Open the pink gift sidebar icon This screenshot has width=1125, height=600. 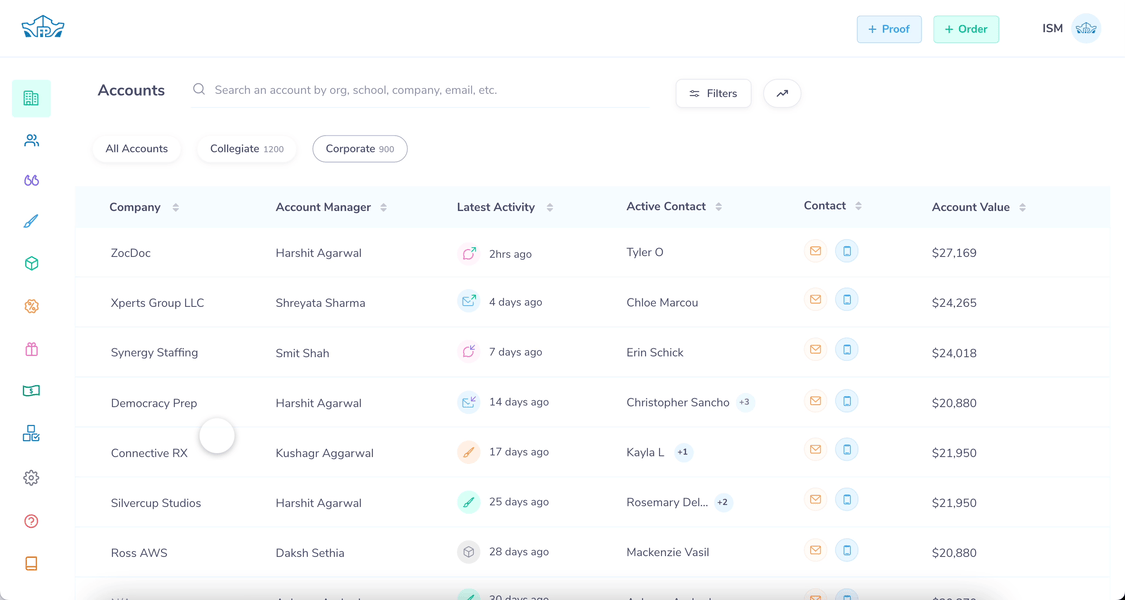[31, 349]
